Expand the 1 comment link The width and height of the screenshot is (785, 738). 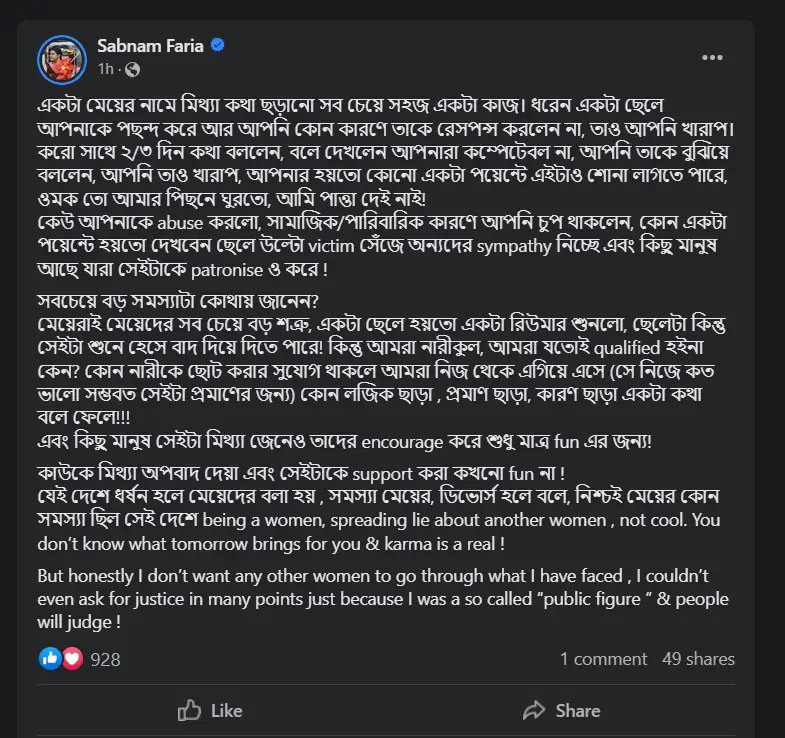[x=603, y=659]
